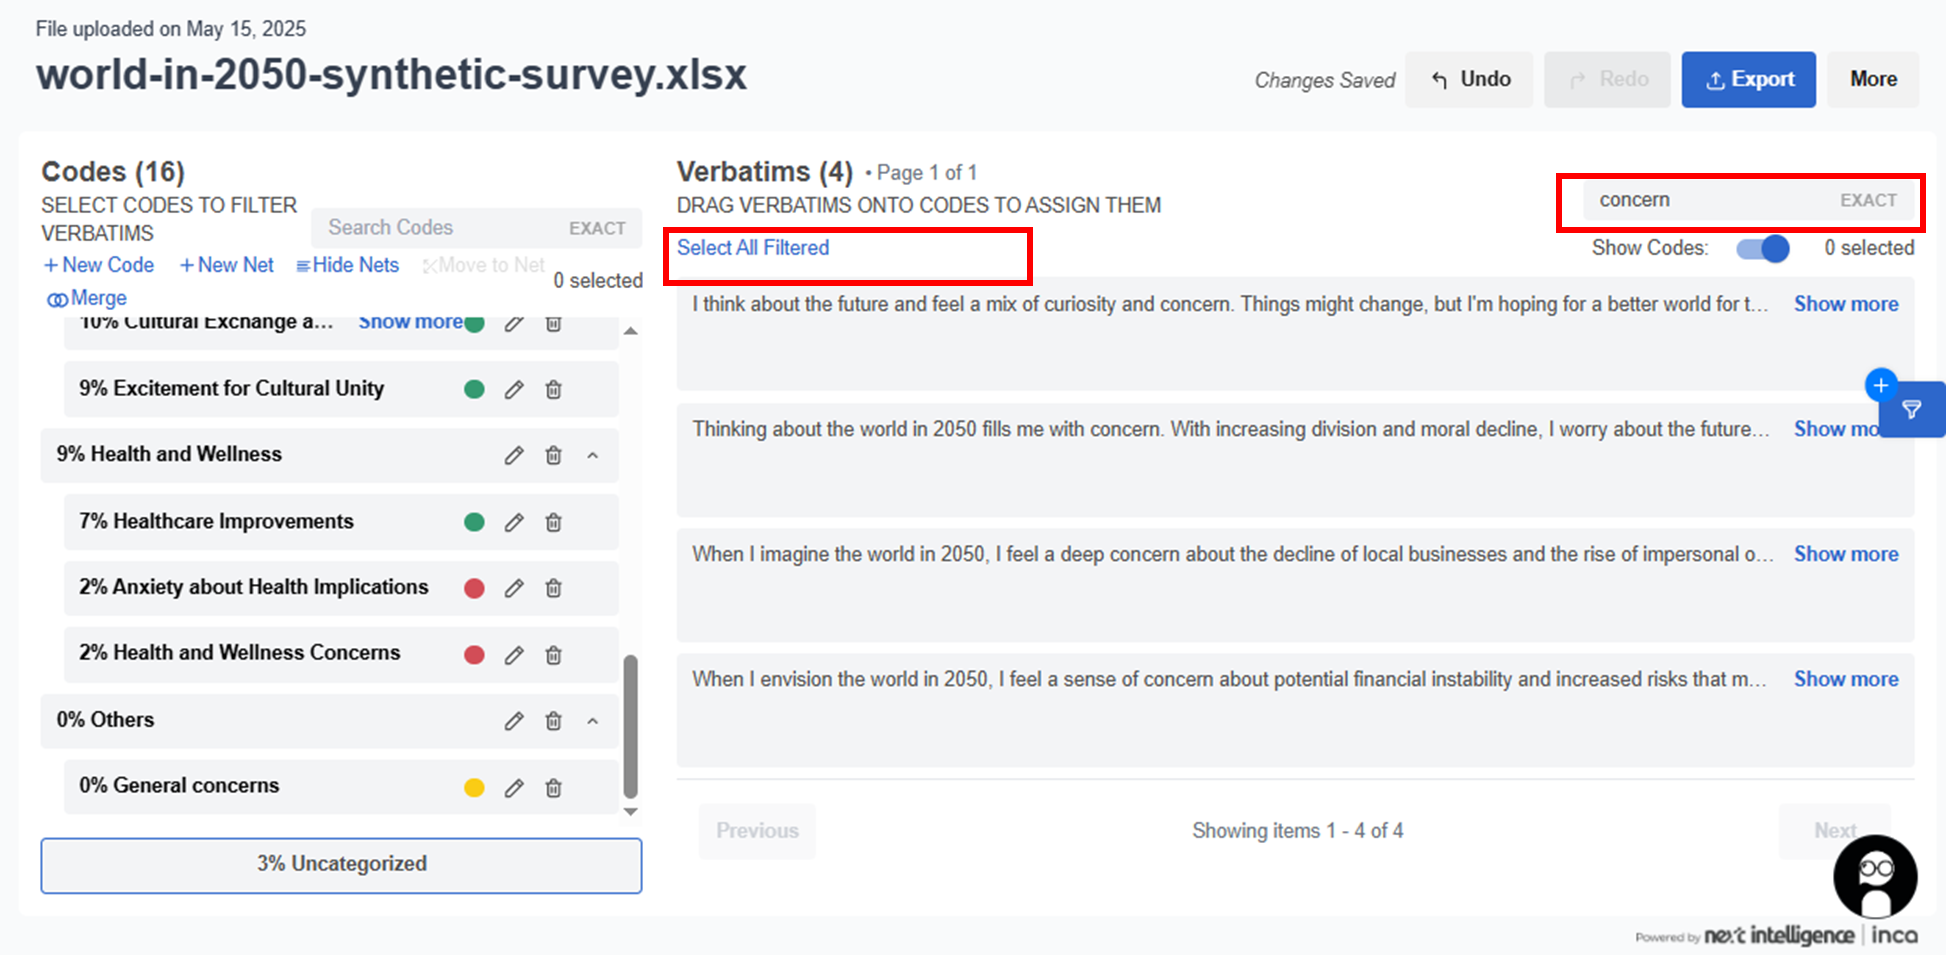Screen dimensions: 1946x955
Task: Click Select All Filtered link
Action: tap(753, 248)
